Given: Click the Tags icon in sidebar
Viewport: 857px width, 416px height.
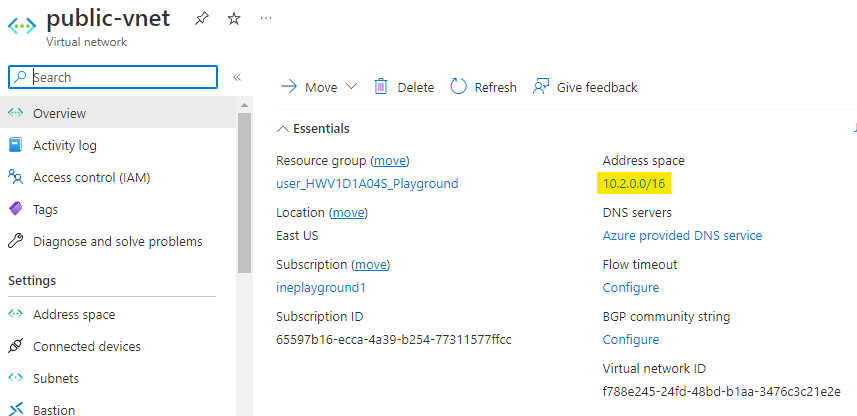Looking at the screenshot, I should point(15,209).
